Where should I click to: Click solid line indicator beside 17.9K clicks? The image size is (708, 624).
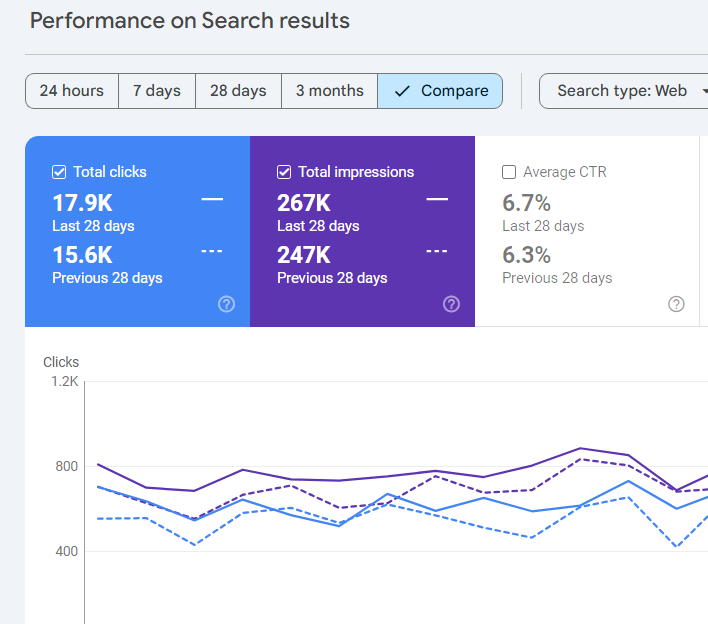click(x=212, y=200)
